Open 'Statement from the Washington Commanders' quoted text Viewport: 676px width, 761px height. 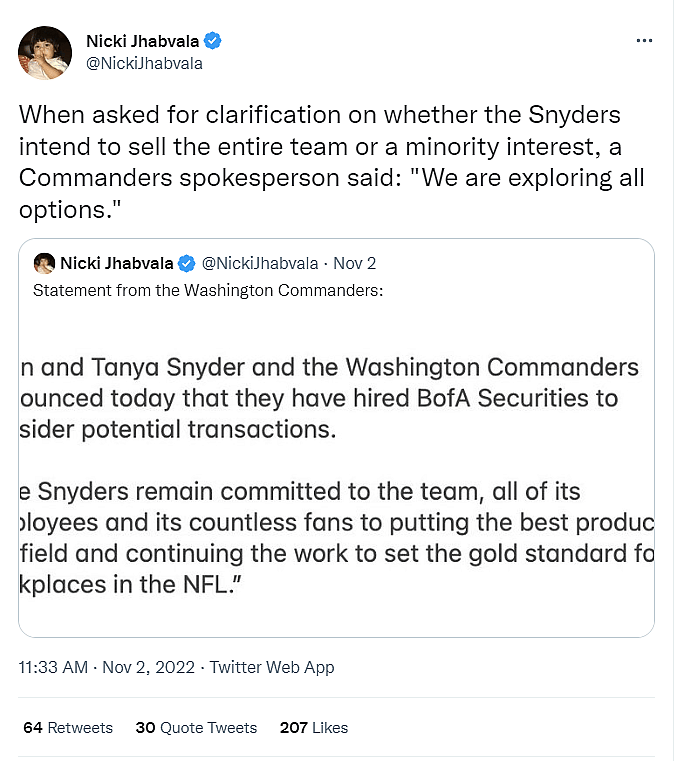point(209,290)
